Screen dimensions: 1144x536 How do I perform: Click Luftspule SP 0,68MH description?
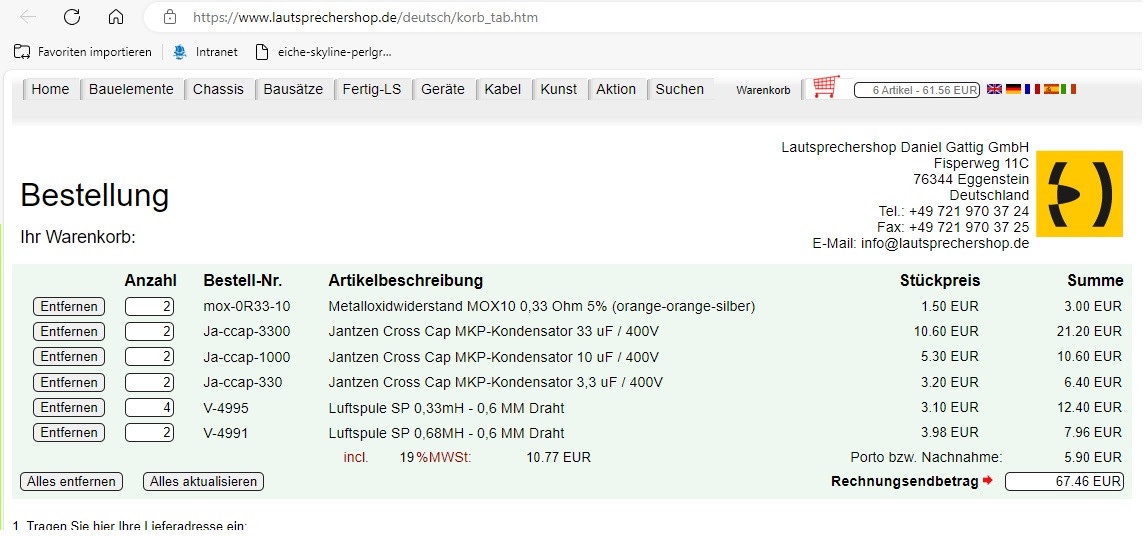point(447,432)
